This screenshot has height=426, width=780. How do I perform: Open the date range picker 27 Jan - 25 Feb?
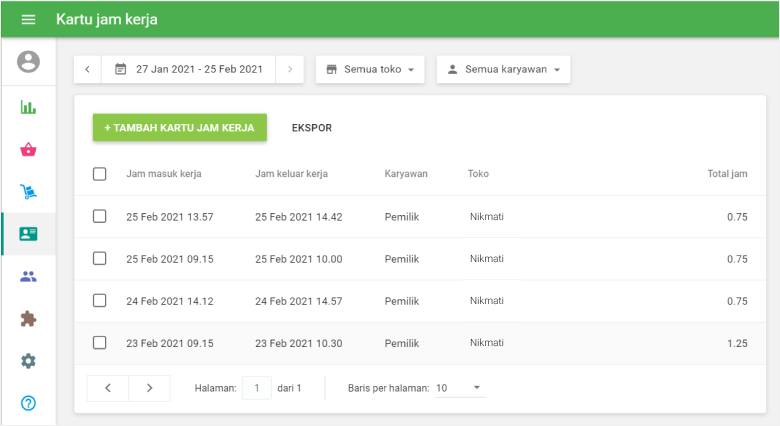(x=188, y=70)
